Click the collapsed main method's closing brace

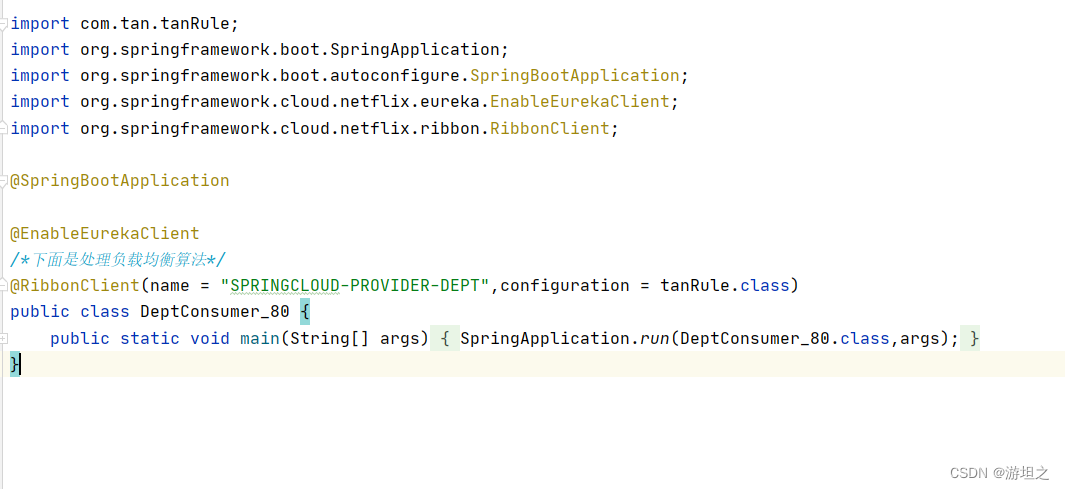coord(974,339)
